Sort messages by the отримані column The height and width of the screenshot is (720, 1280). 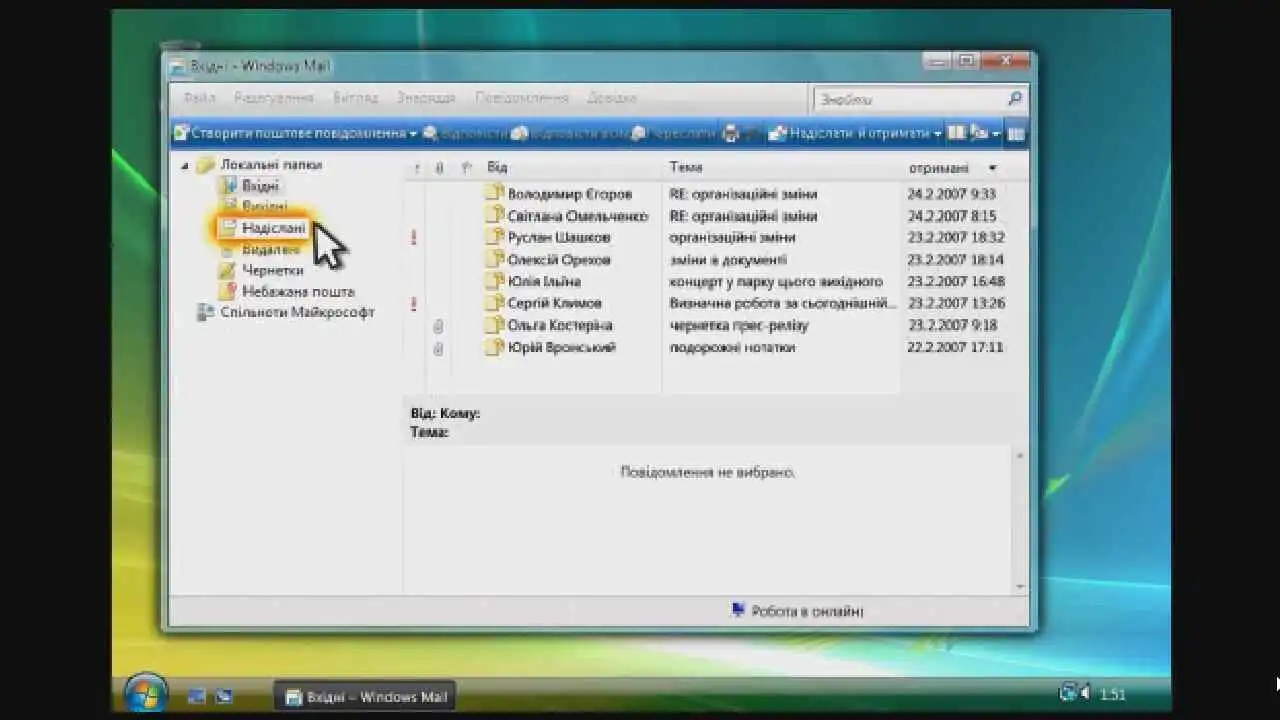coord(938,168)
